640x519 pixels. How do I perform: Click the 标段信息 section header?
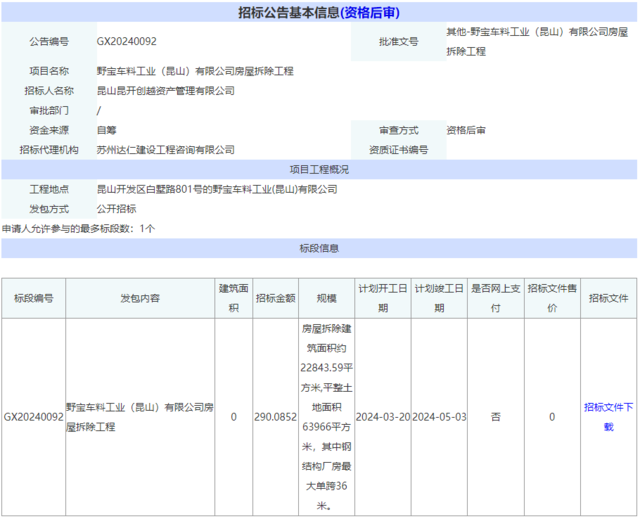click(319, 248)
